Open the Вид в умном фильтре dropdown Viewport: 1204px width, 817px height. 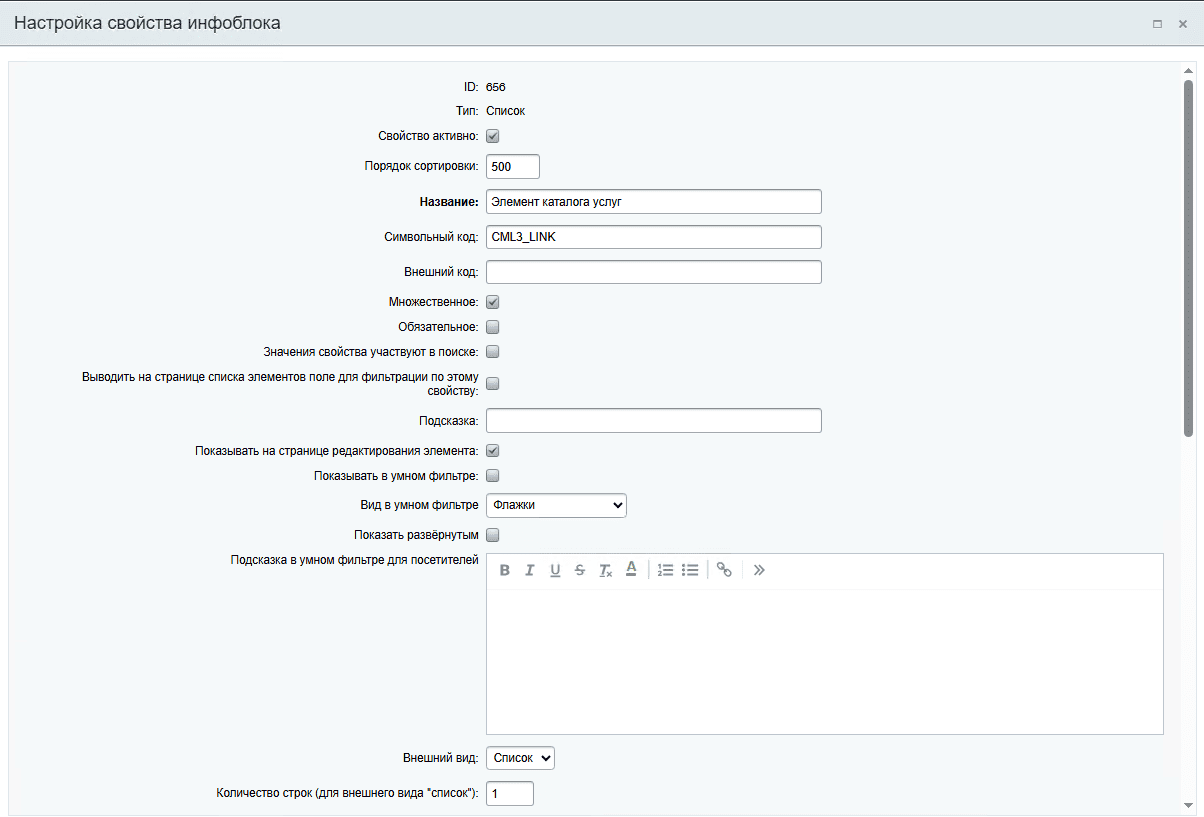point(556,505)
